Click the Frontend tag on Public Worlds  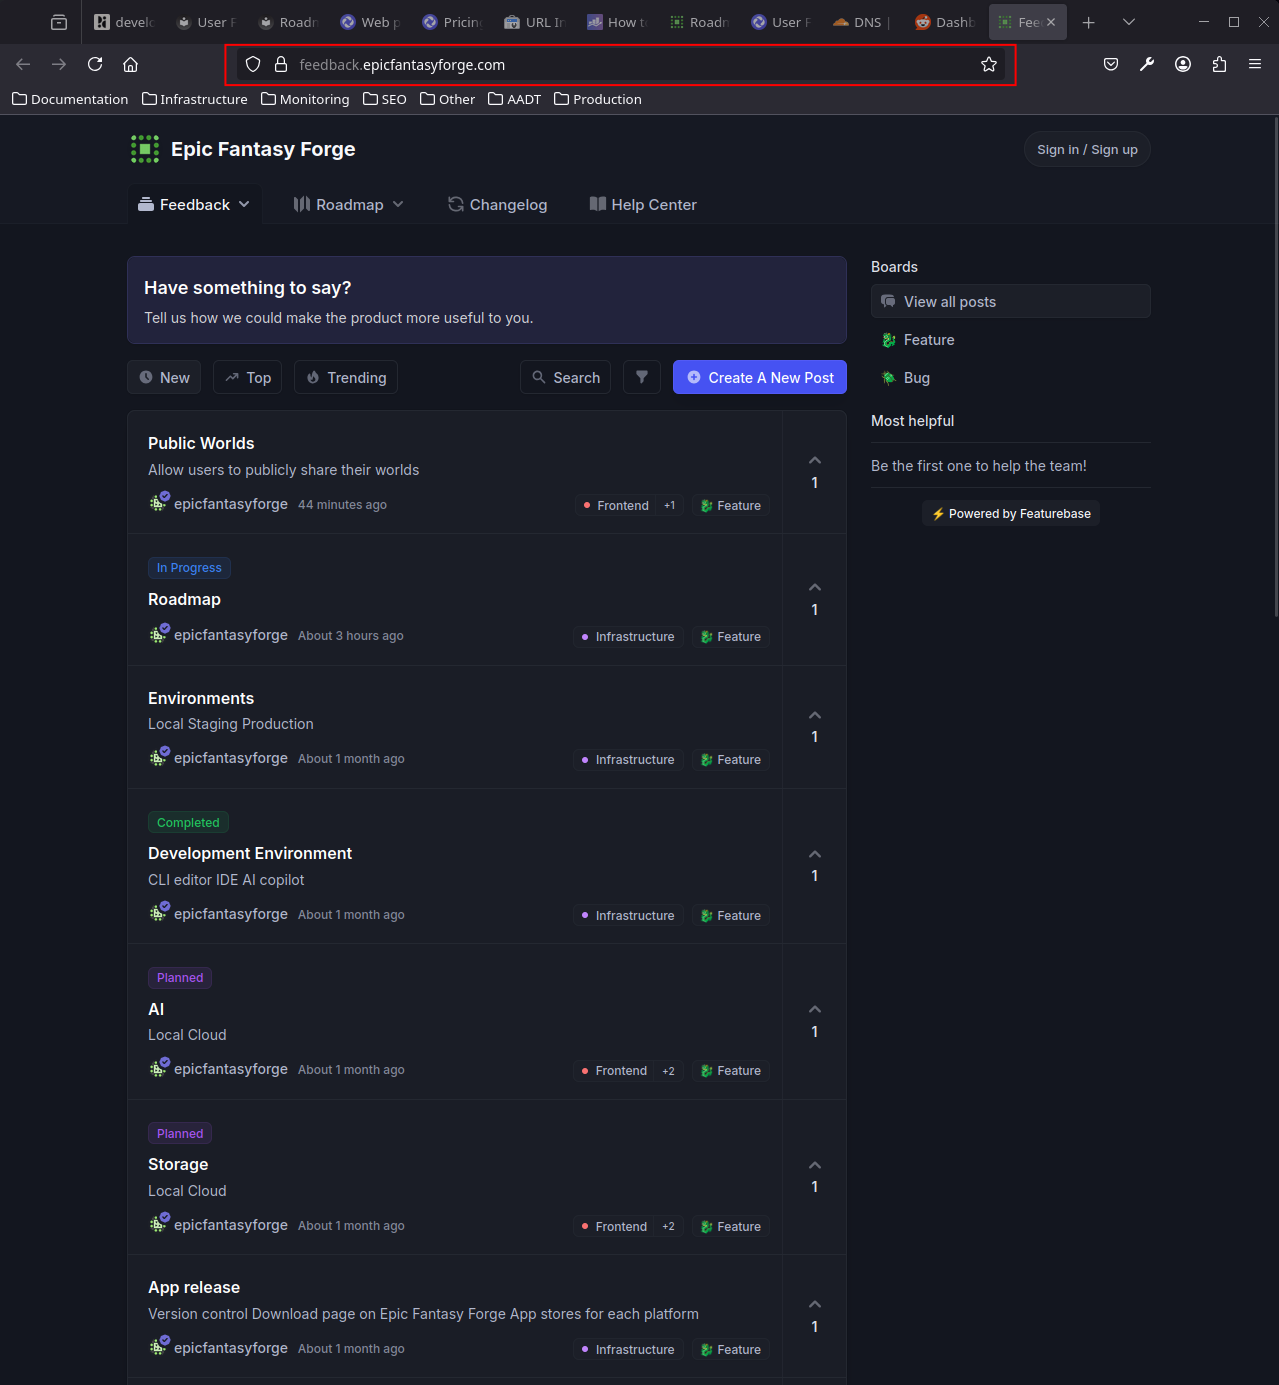click(615, 506)
